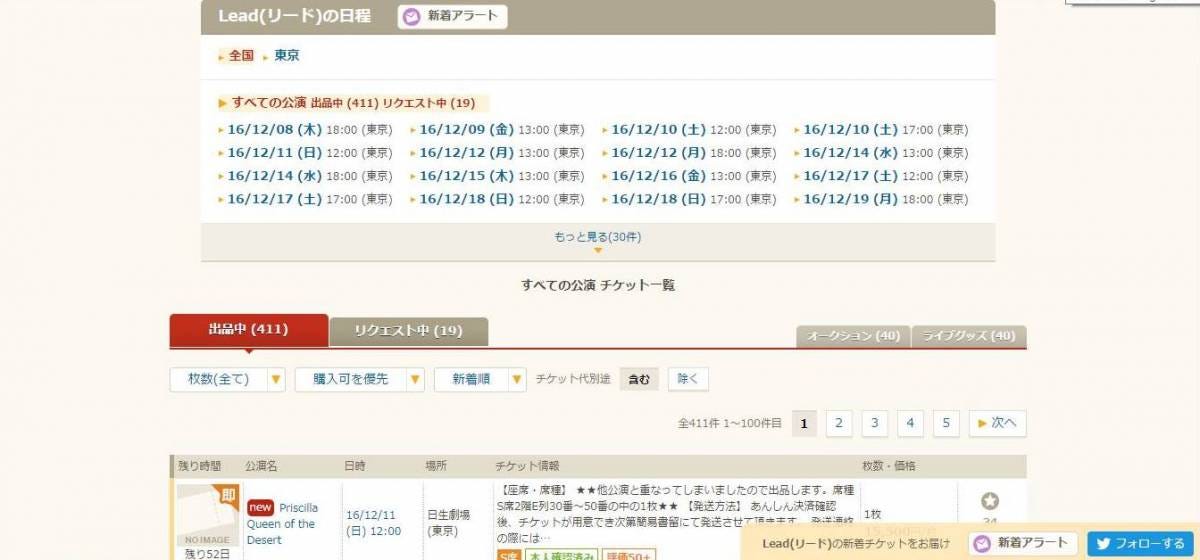
Task: Click the purple mail icon in the top 新着アラート button
Action: tap(412, 17)
